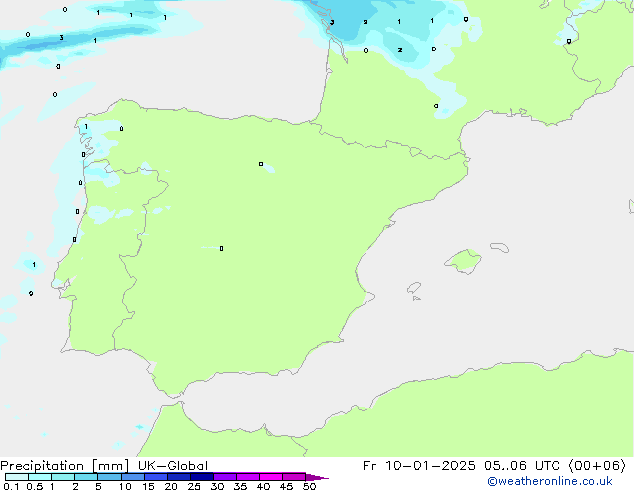
Task: Click the 25–30 mm navy legend box
Action: coord(201,477)
